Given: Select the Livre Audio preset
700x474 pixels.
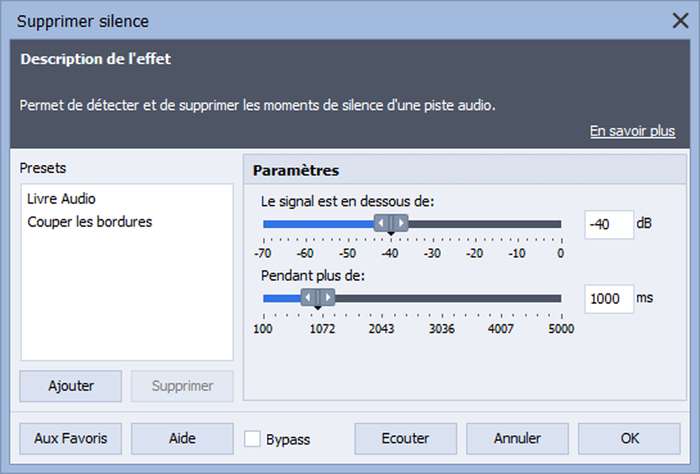Looking at the screenshot, I should coord(61,199).
